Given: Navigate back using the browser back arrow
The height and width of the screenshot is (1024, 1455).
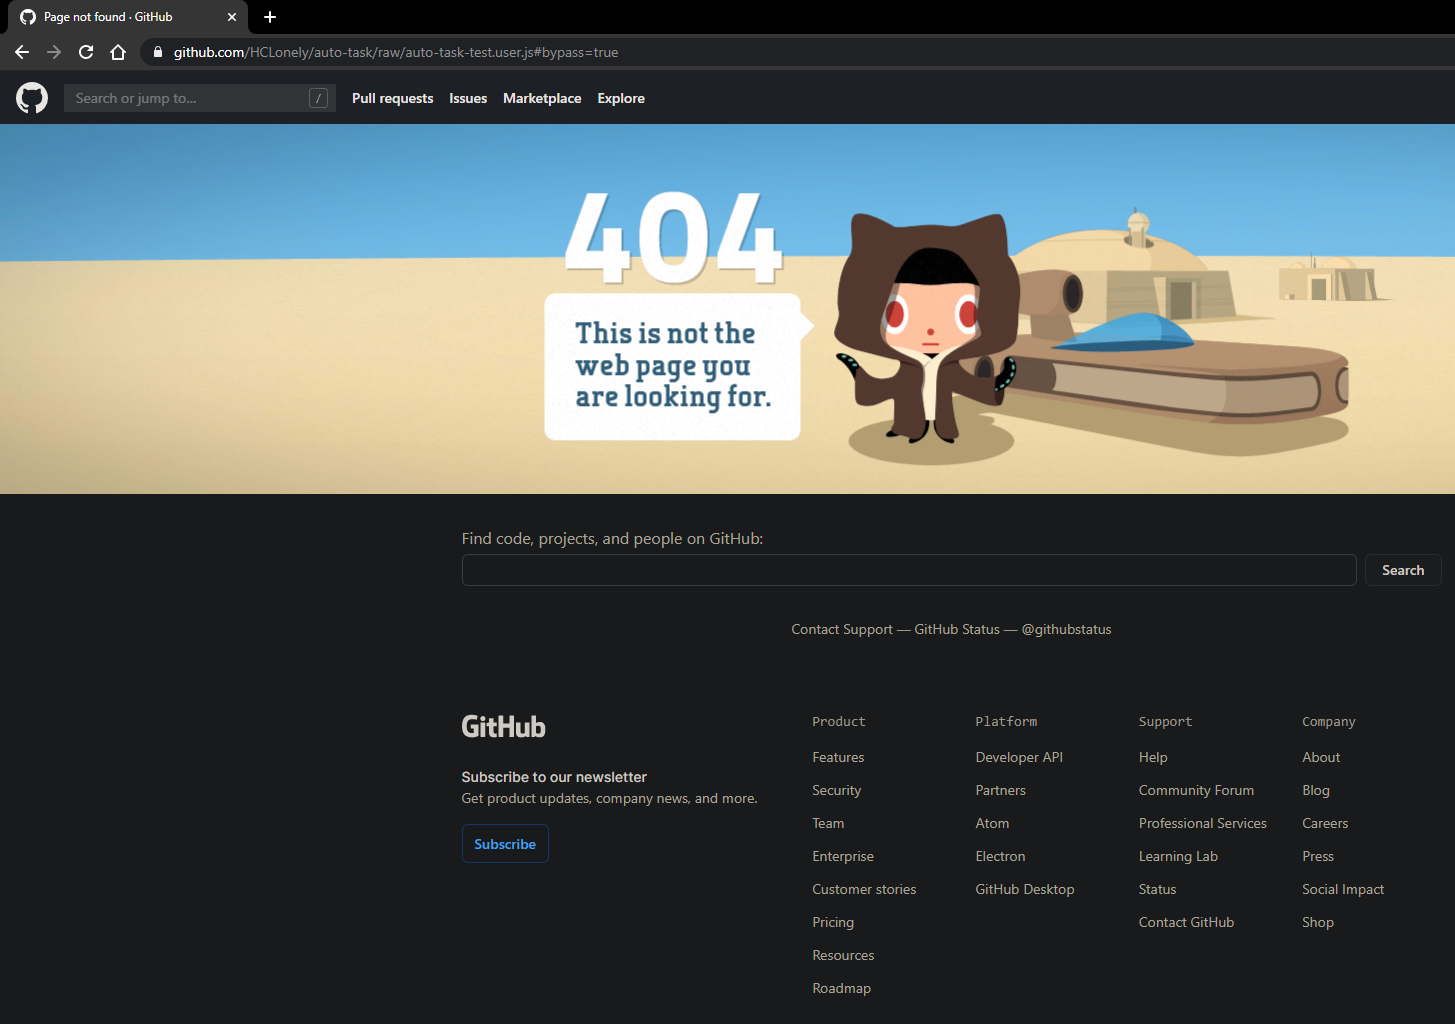Looking at the screenshot, I should 21,52.
